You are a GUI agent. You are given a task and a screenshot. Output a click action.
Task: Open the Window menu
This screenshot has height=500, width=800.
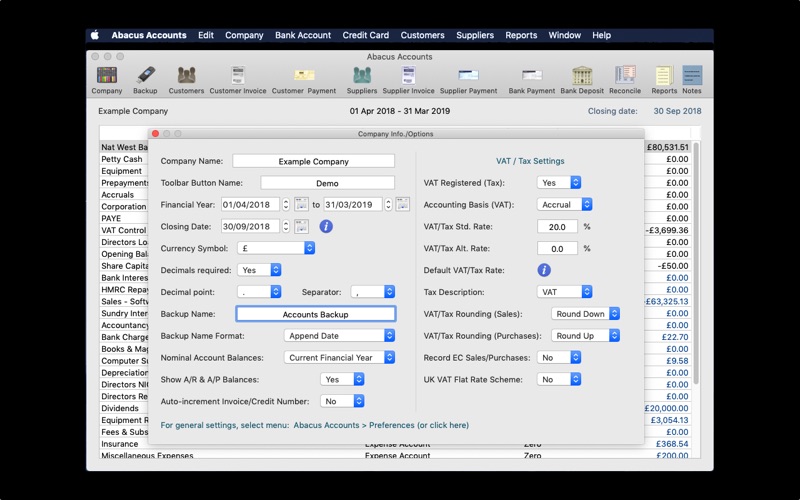pos(565,35)
